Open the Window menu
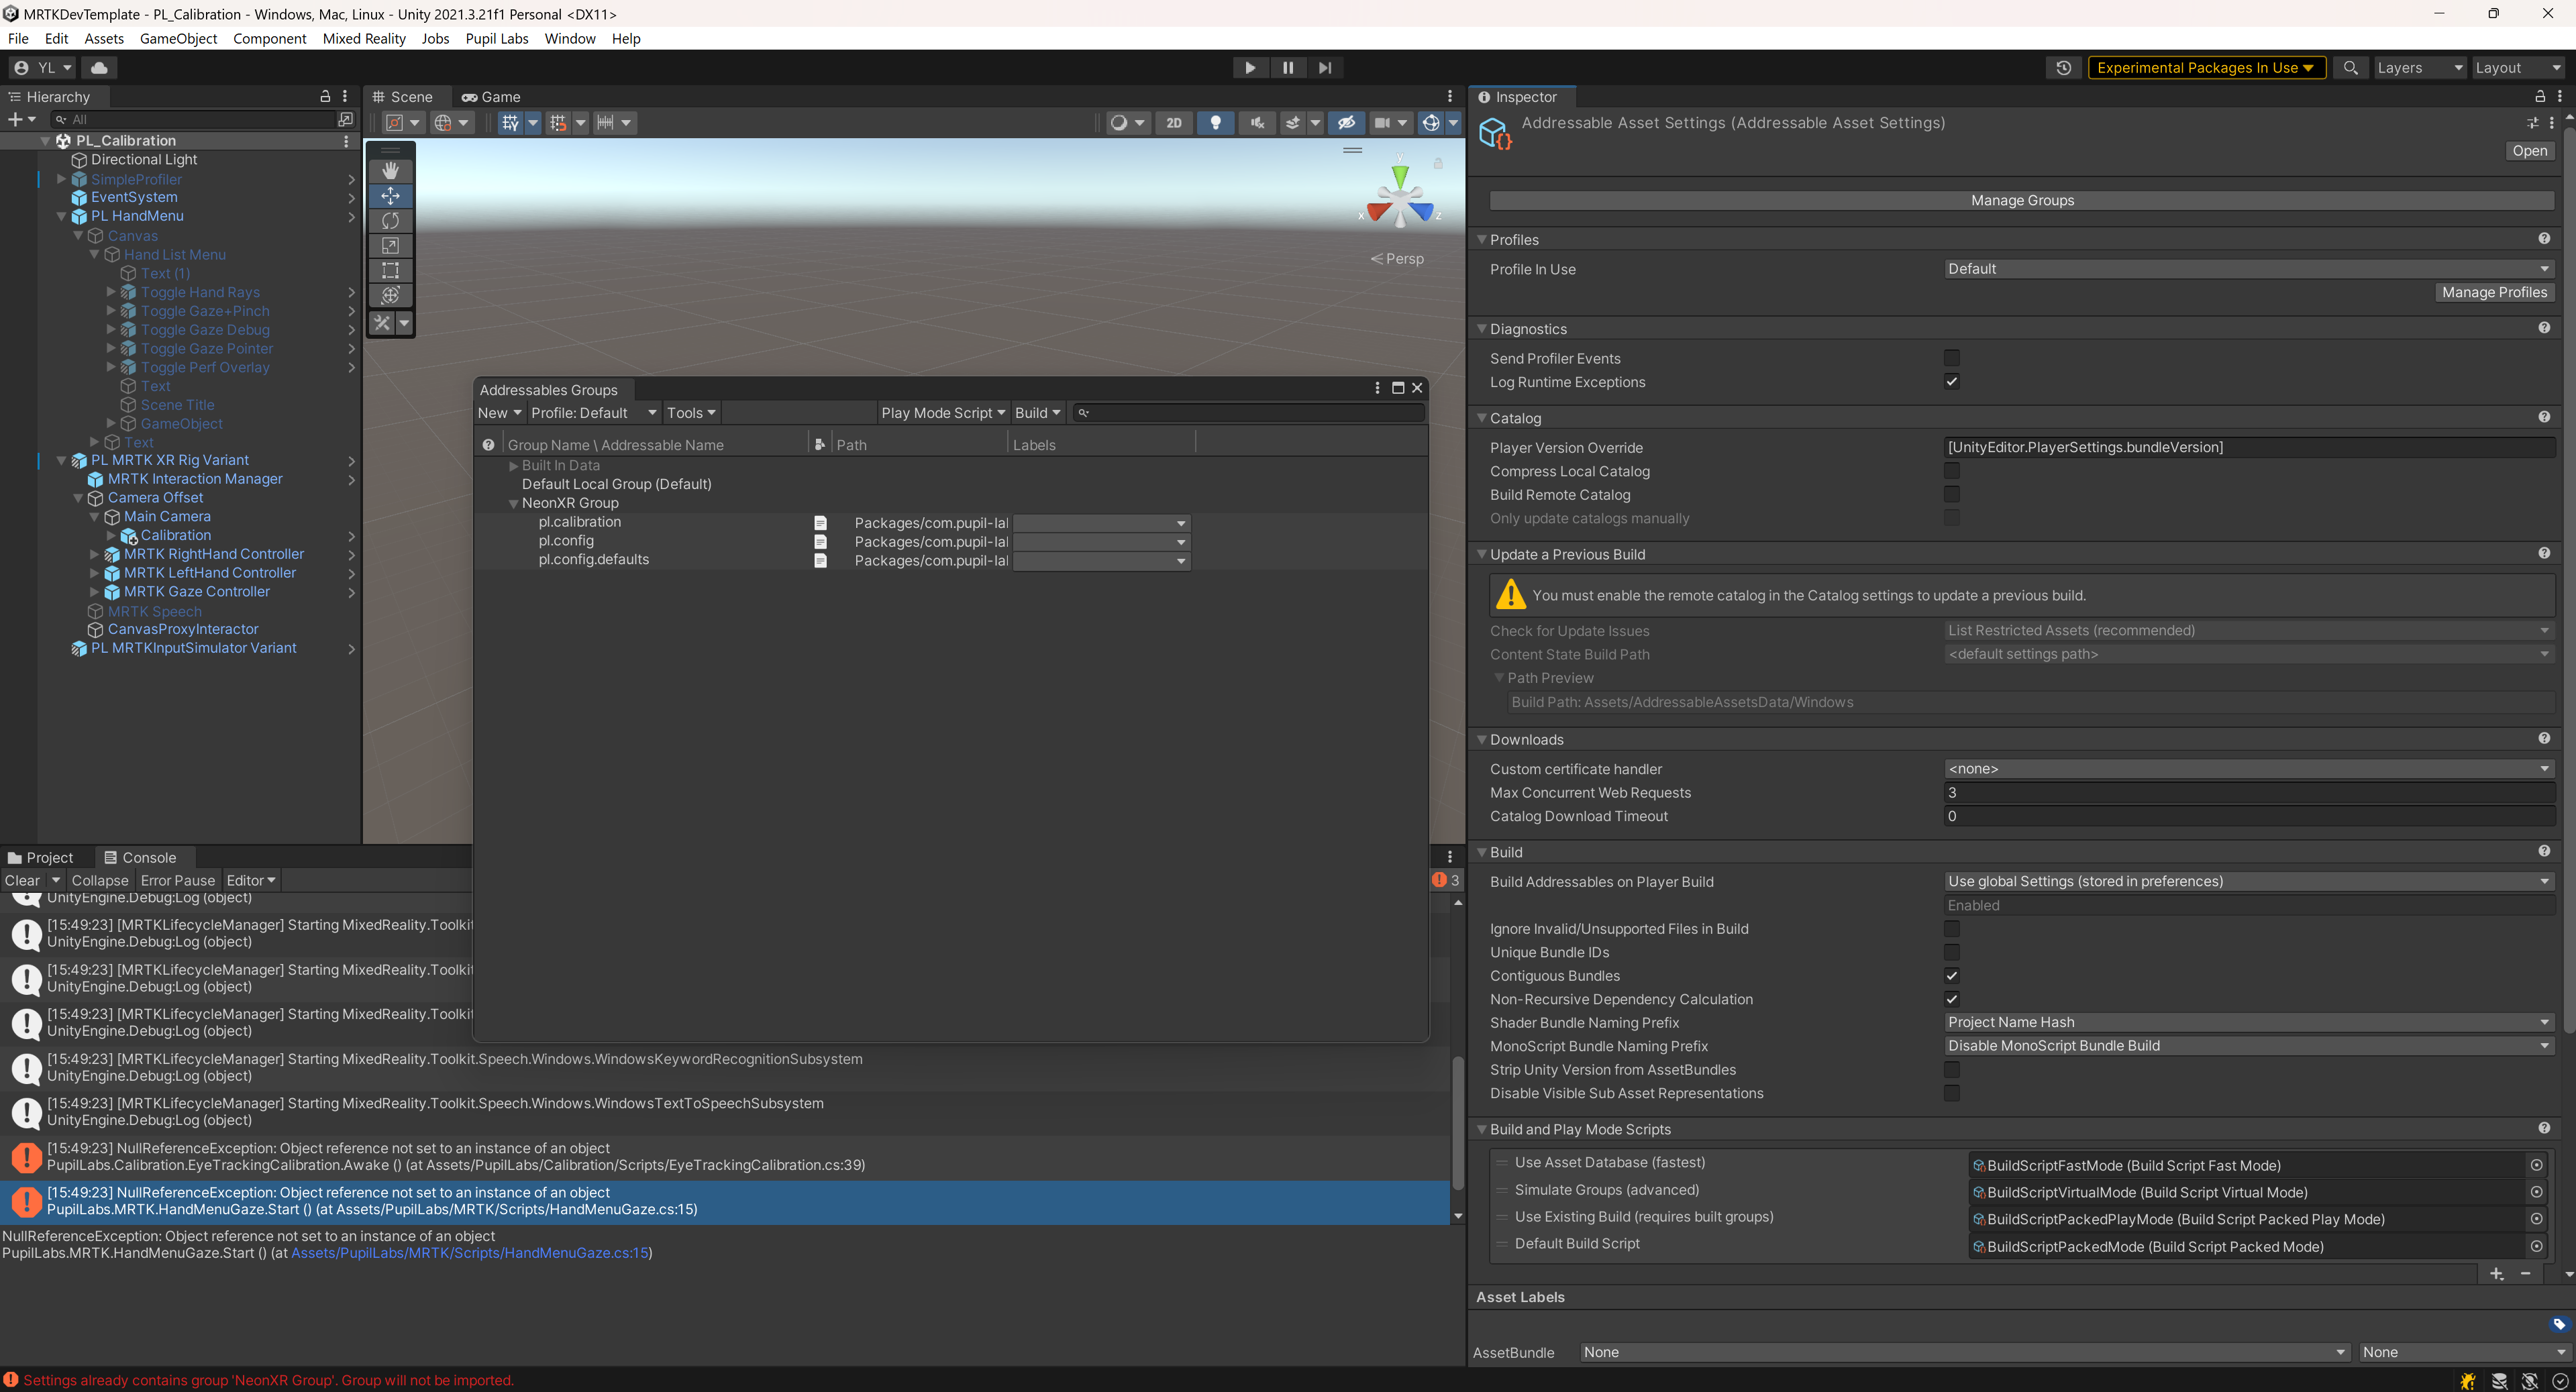 pyautogui.click(x=570, y=38)
